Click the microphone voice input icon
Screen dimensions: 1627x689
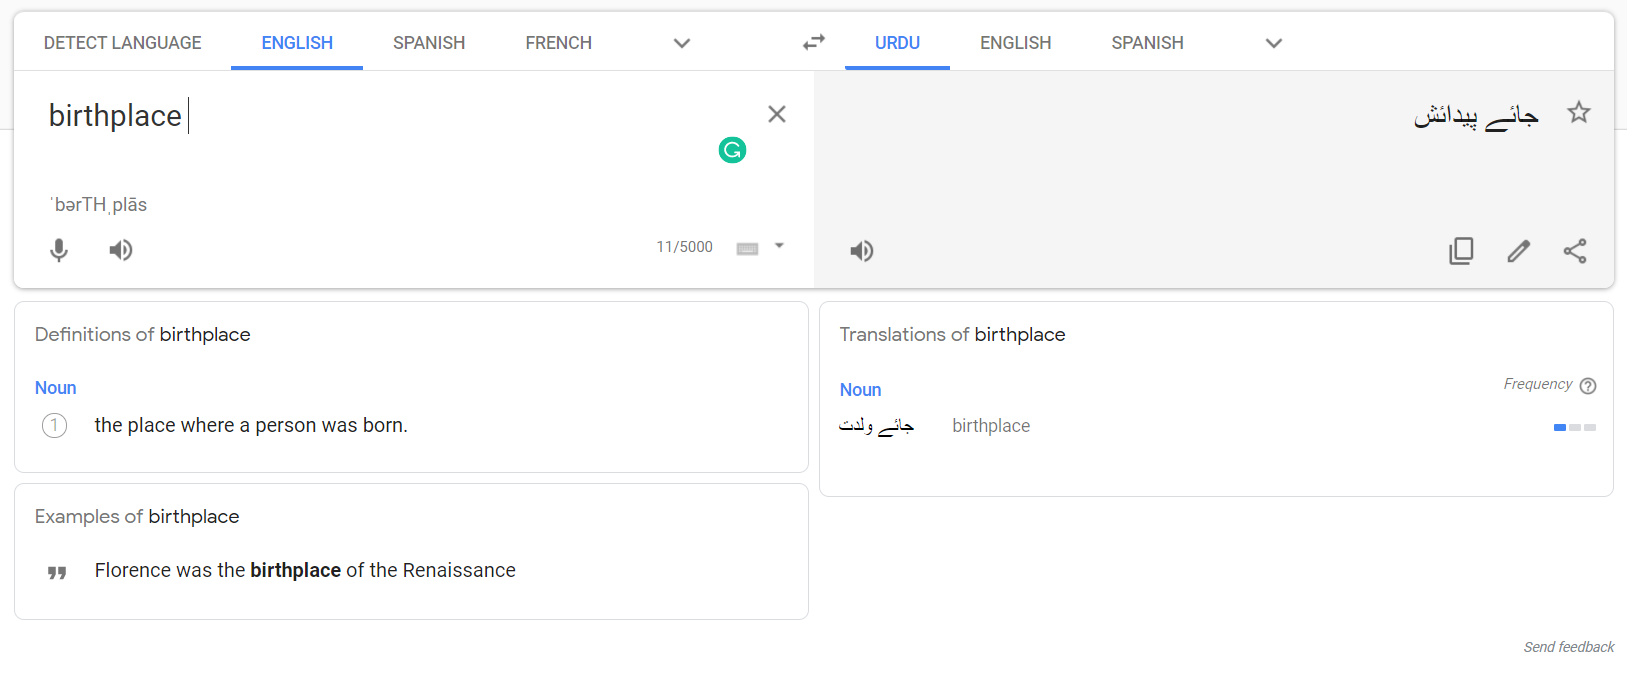[x=59, y=250]
